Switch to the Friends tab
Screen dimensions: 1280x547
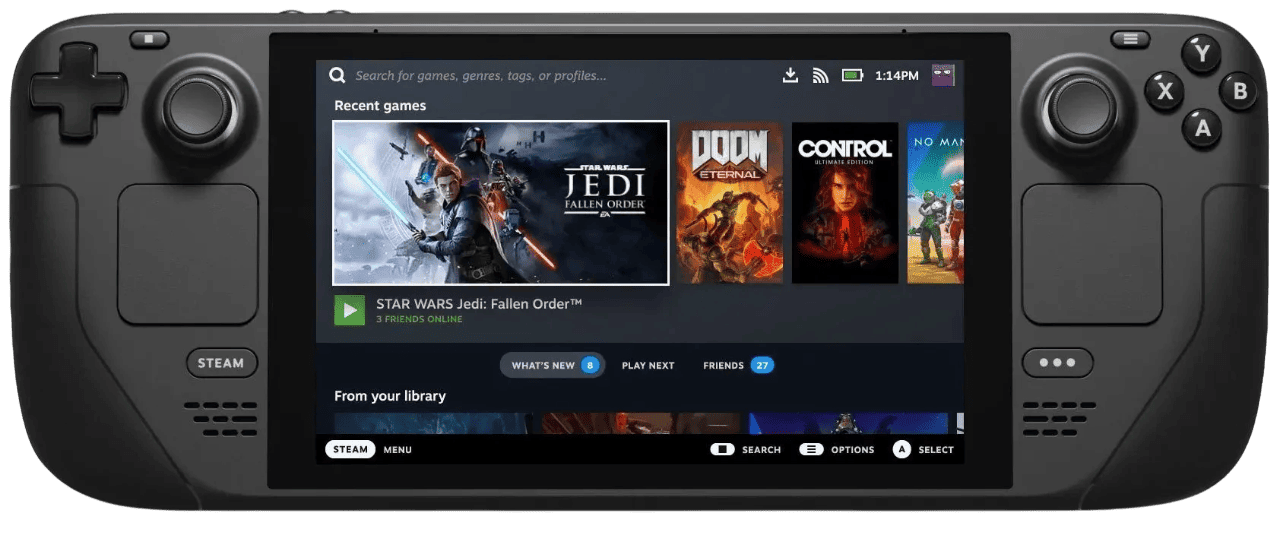pyautogui.click(x=738, y=365)
